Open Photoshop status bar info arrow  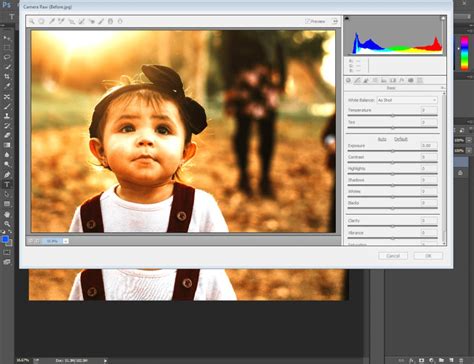click(x=105, y=360)
